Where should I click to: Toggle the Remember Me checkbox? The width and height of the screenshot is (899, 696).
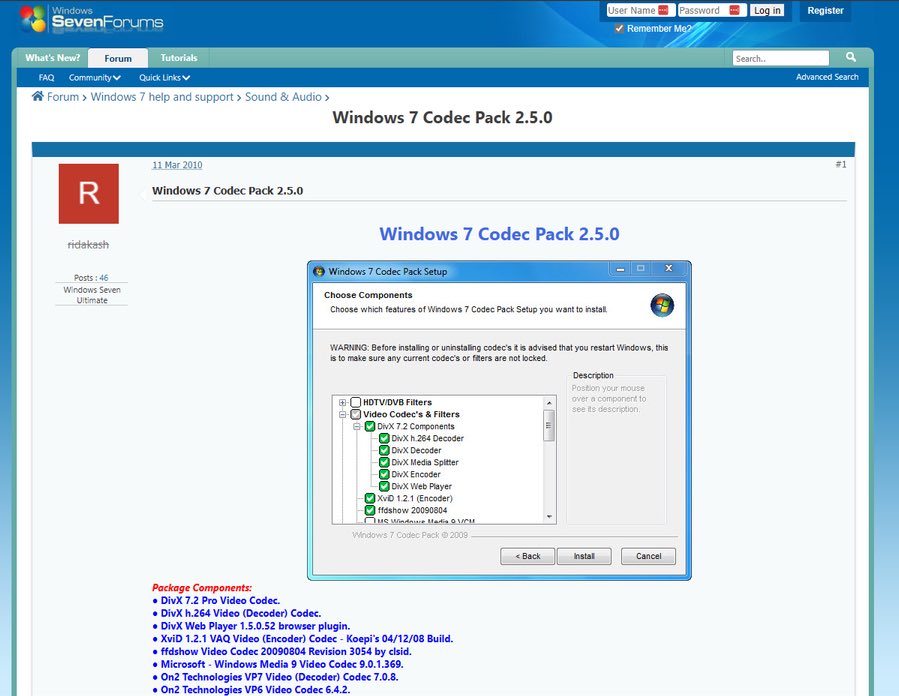point(619,28)
